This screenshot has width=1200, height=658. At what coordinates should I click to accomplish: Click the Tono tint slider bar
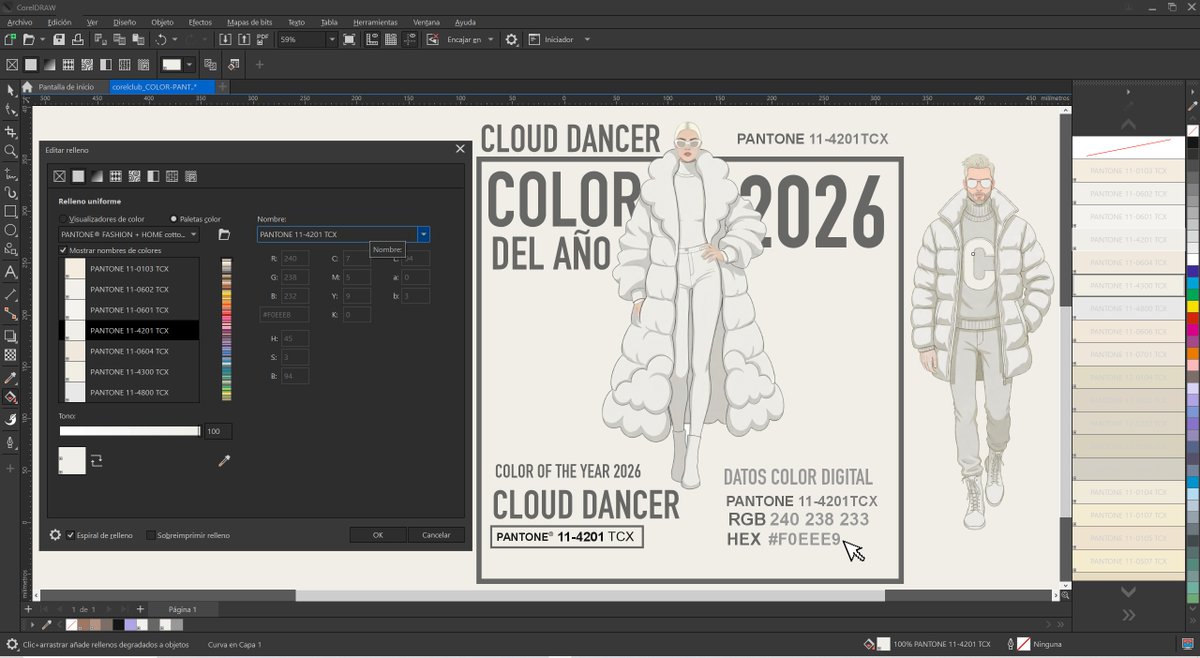(130, 431)
